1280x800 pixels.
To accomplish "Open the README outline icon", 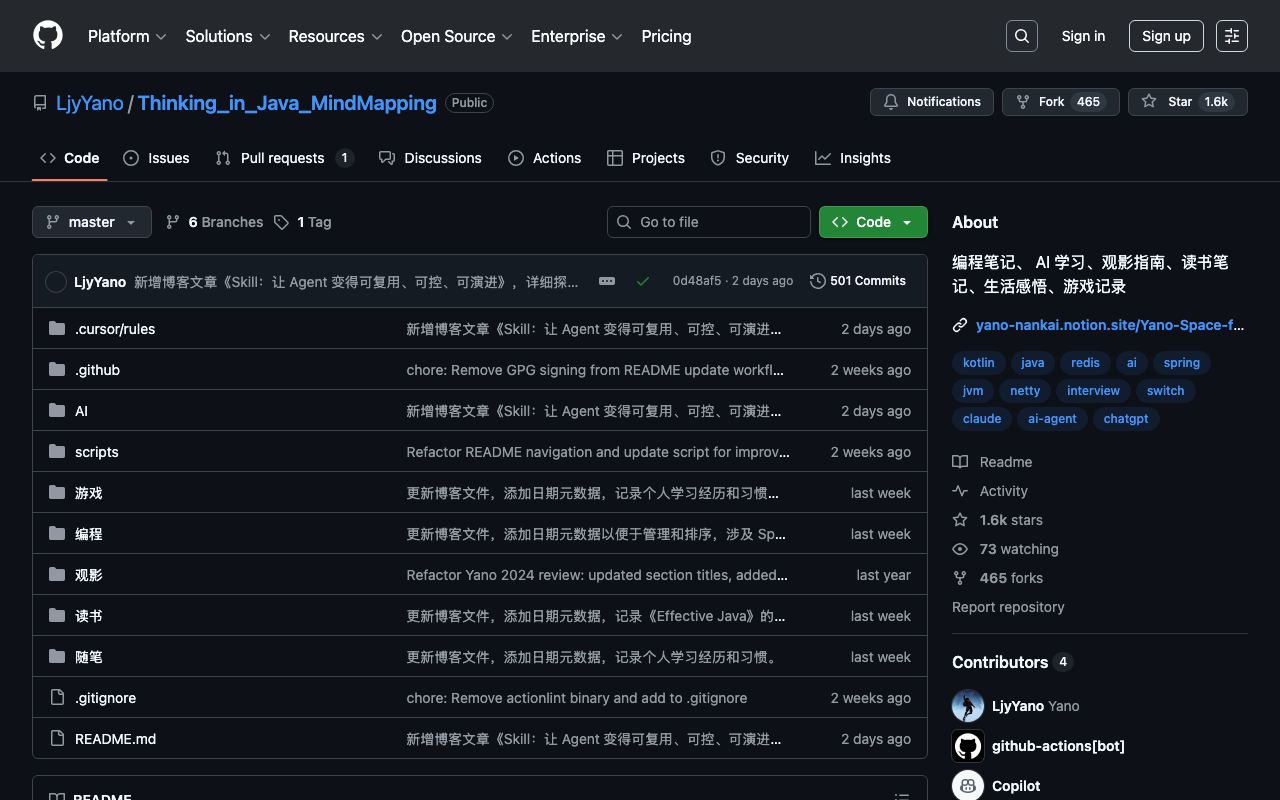I will (901, 796).
